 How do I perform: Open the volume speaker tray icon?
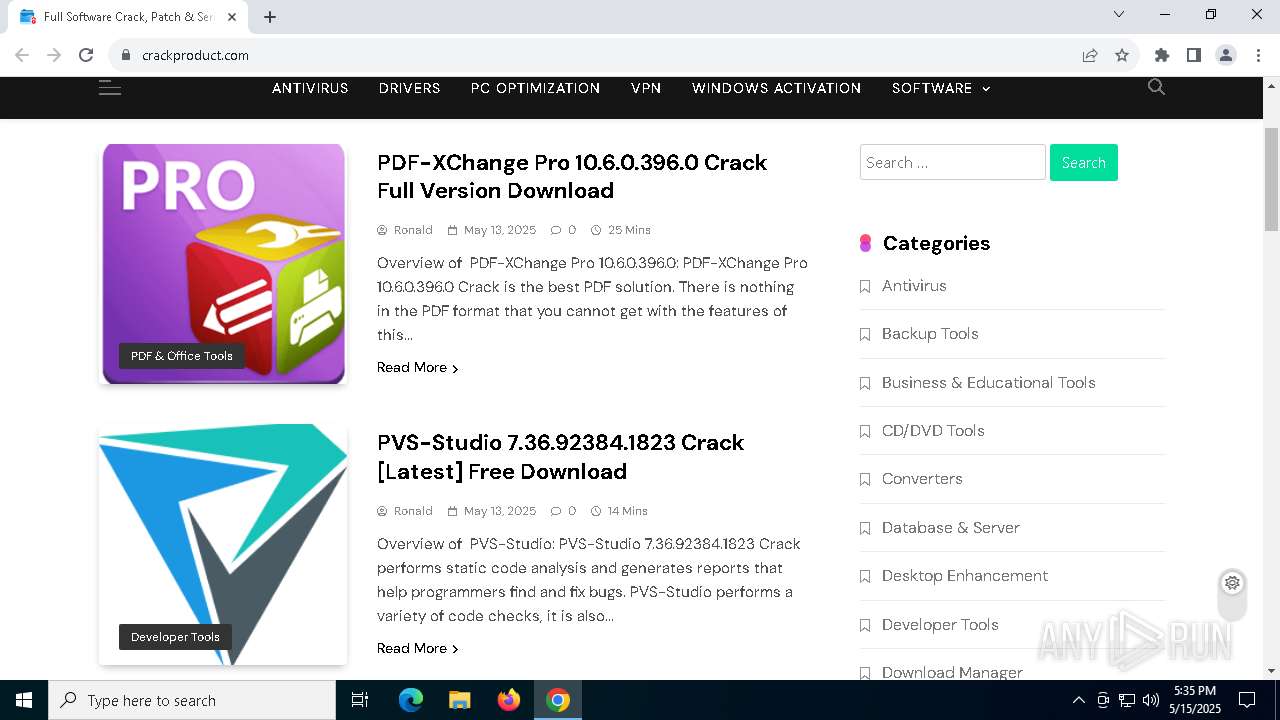pyautogui.click(x=1150, y=700)
